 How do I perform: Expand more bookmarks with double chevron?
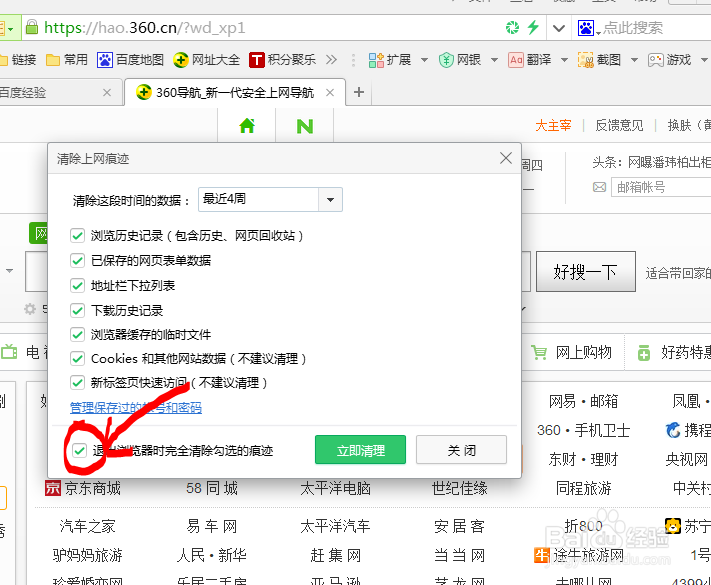point(331,59)
